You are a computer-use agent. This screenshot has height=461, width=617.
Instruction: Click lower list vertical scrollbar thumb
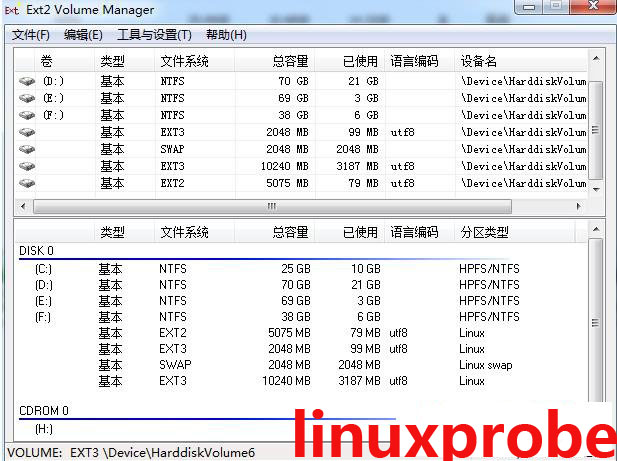595,321
